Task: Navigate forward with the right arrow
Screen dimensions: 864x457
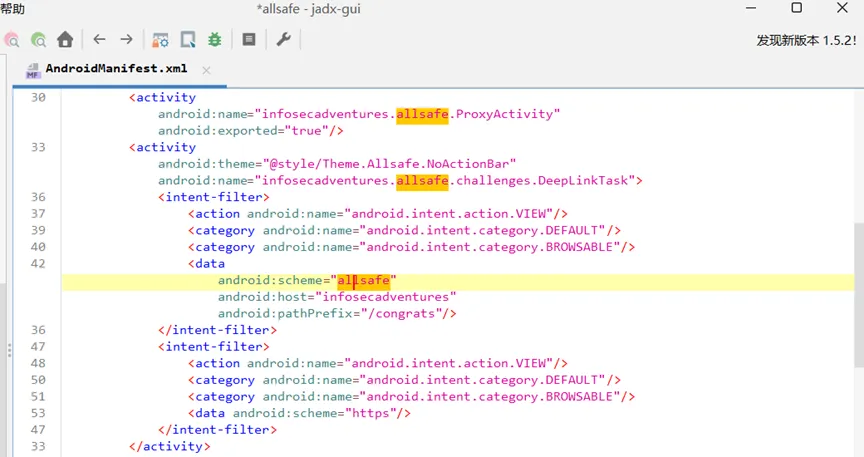Action: [127, 39]
